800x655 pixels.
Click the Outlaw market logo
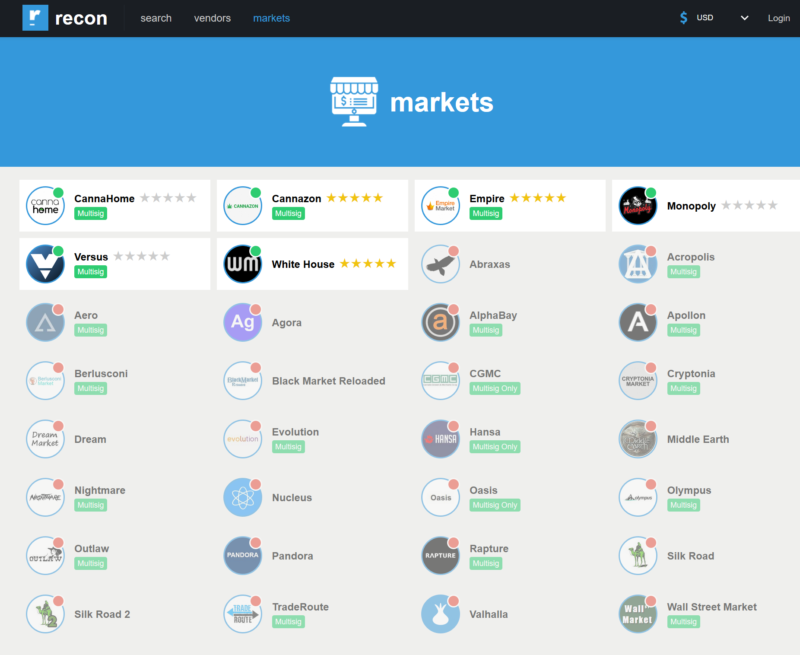pos(45,556)
